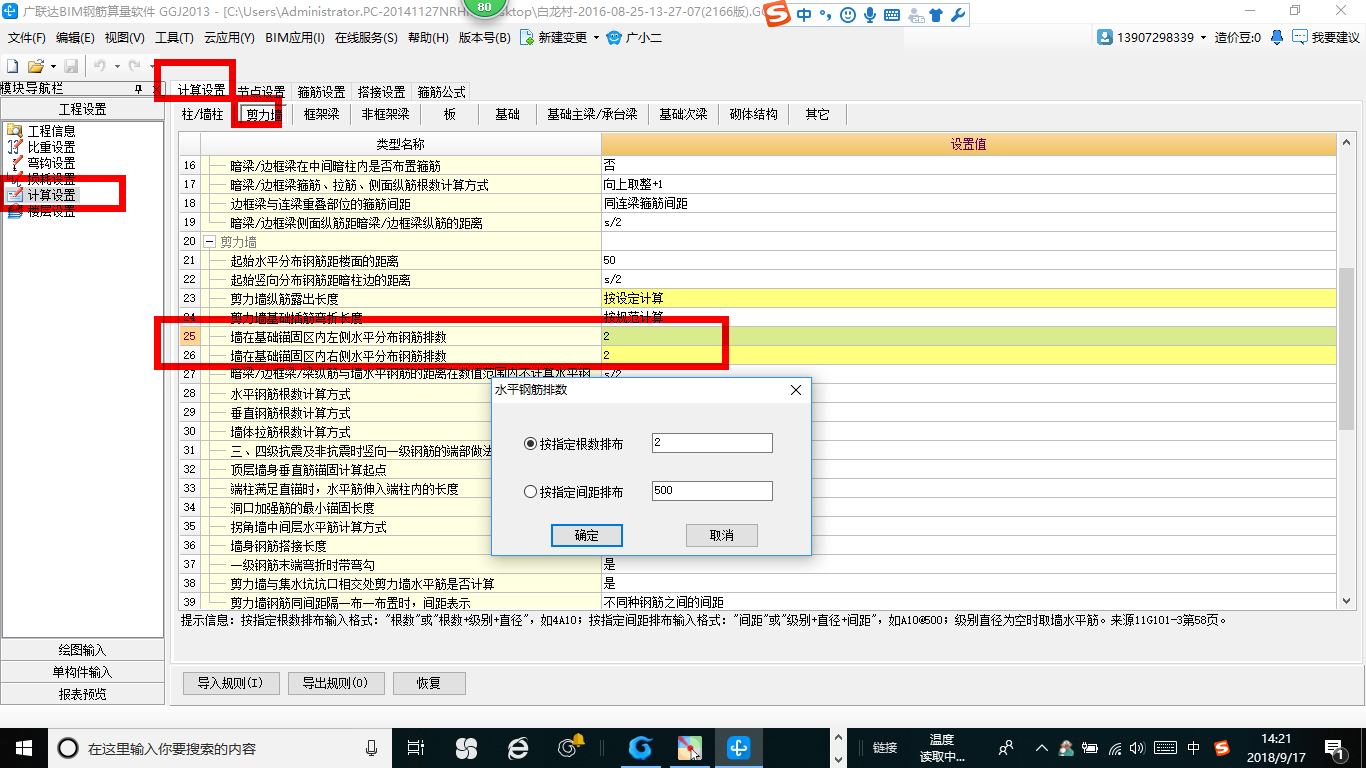Viewport: 1366px width, 768px height.
Task: Click the Task View taskbar icon
Action: click(416, 747)
